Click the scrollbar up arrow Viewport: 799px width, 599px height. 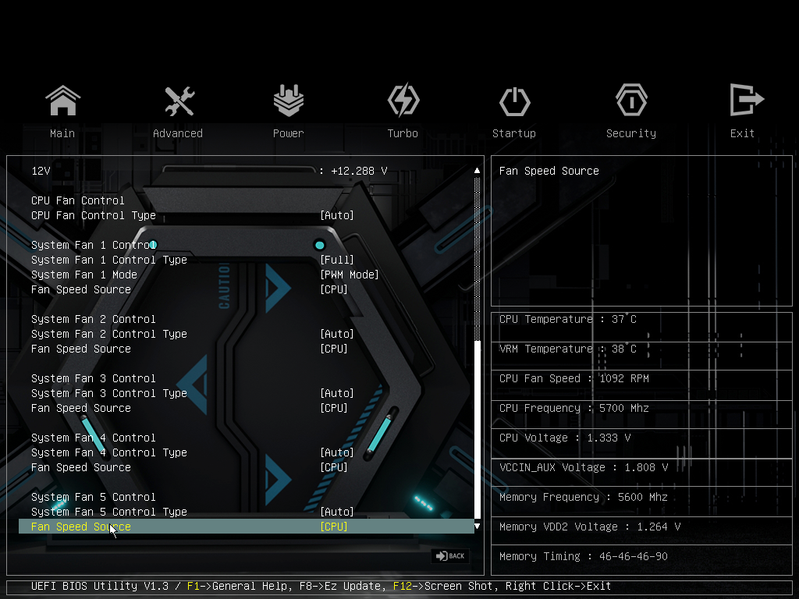click(x=477, y=171)
